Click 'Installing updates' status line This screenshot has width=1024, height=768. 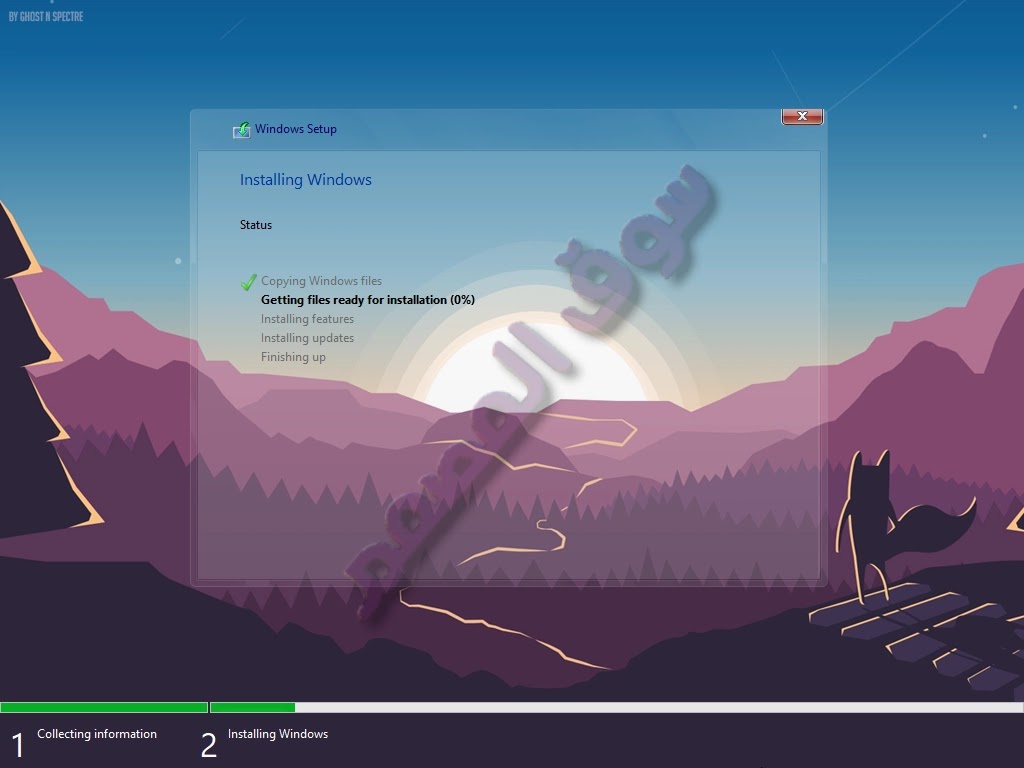[307, 338]
